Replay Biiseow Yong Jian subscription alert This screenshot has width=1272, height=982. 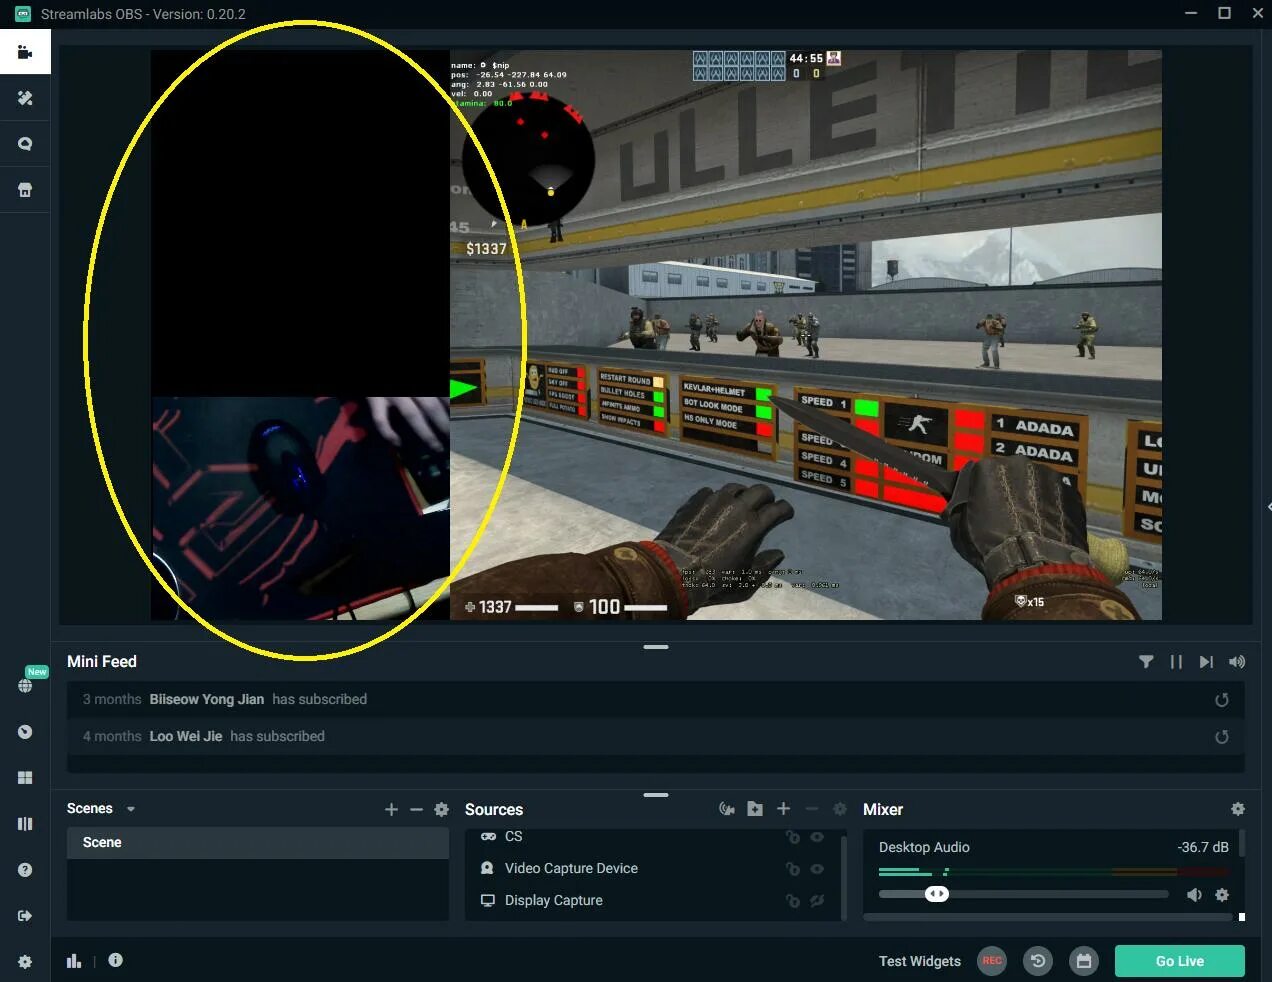(x=1221, y=700)
